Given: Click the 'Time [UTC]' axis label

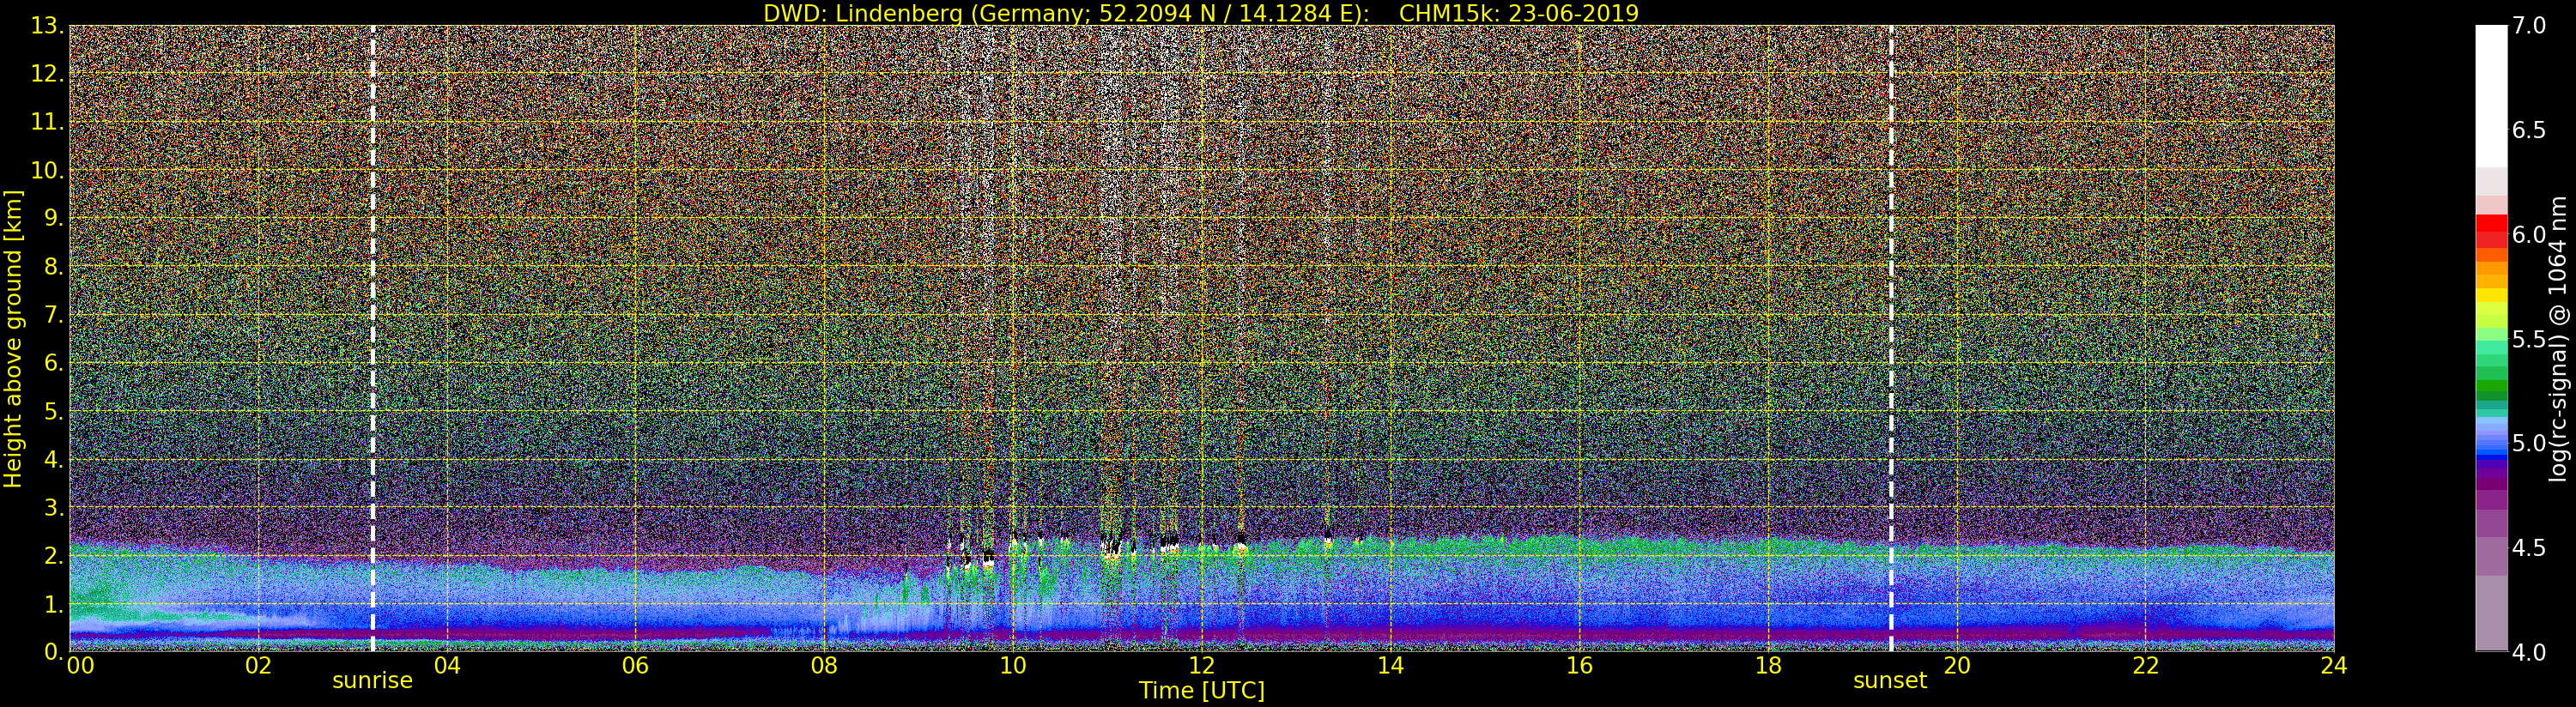Looking at the screenshot, I should click(x=1202, y=690).
